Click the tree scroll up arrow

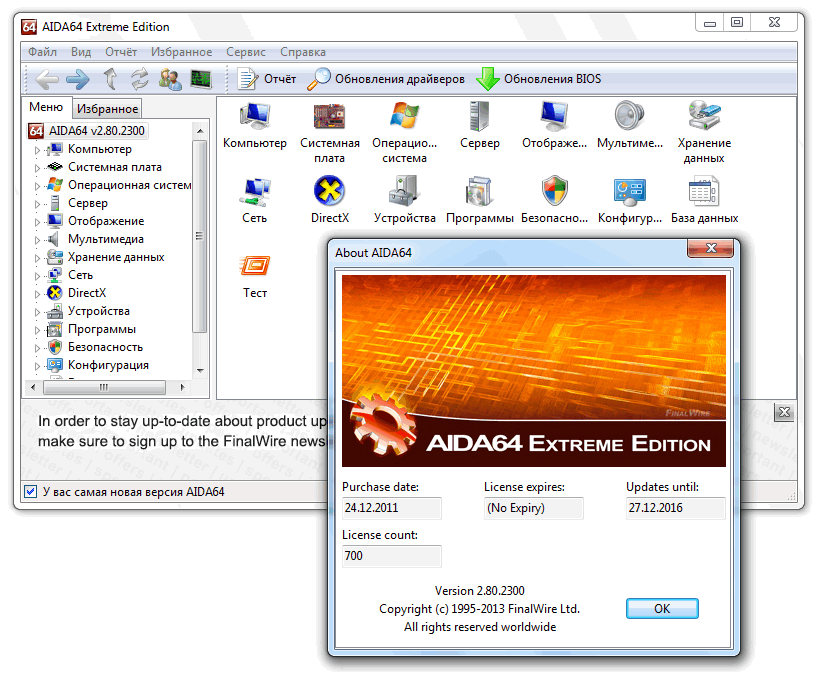200,131
